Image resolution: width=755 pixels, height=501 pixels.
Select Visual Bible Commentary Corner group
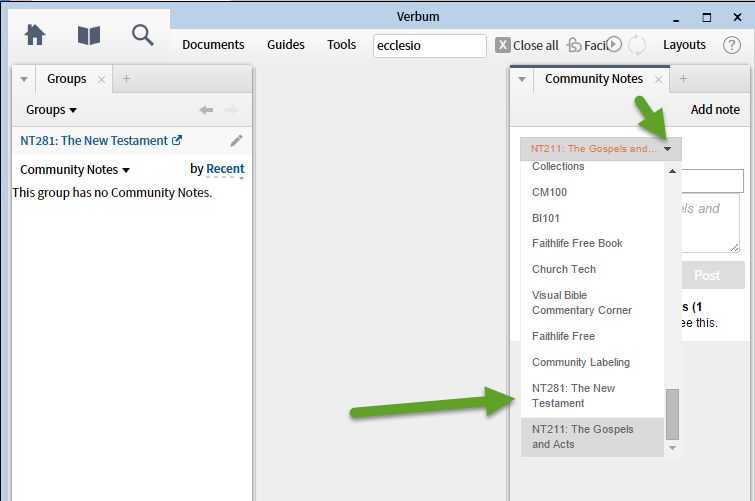592,303
